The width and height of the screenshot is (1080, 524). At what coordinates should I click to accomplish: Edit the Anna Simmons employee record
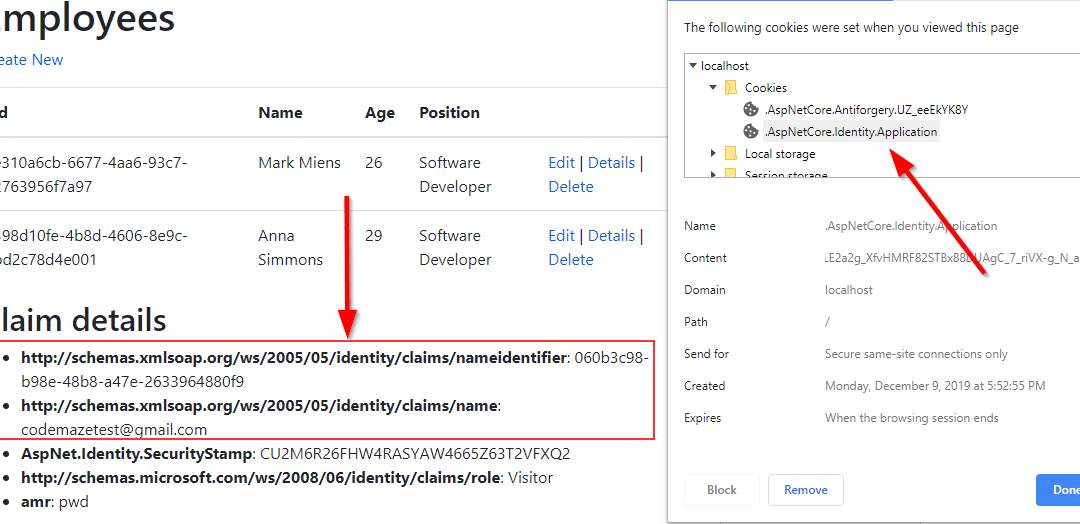pyautogui.click(x=561, y=236)
